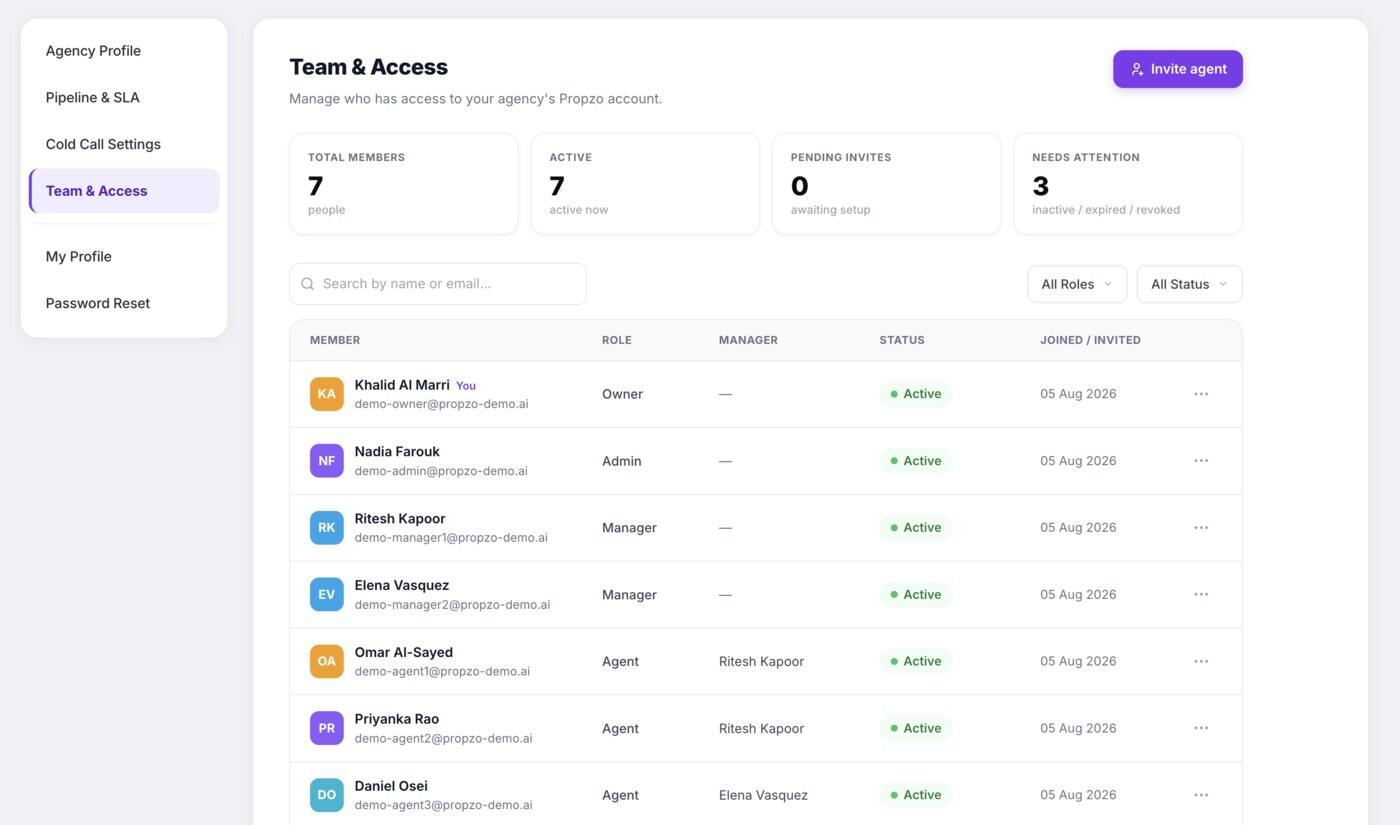Click the email demo-manager2@propzo-demo.ai
The height and width of the screenshot is (825, 1400).
452,605
